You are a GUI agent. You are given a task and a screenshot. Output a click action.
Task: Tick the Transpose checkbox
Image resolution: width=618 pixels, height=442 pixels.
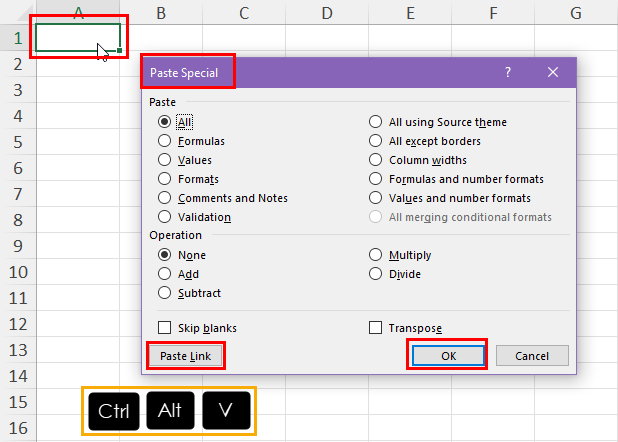pos(375,328)
